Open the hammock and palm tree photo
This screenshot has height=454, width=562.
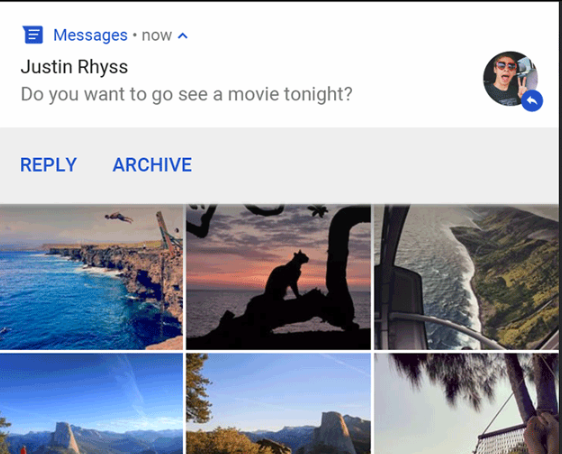pyautogui.click(x=466, y=403)
